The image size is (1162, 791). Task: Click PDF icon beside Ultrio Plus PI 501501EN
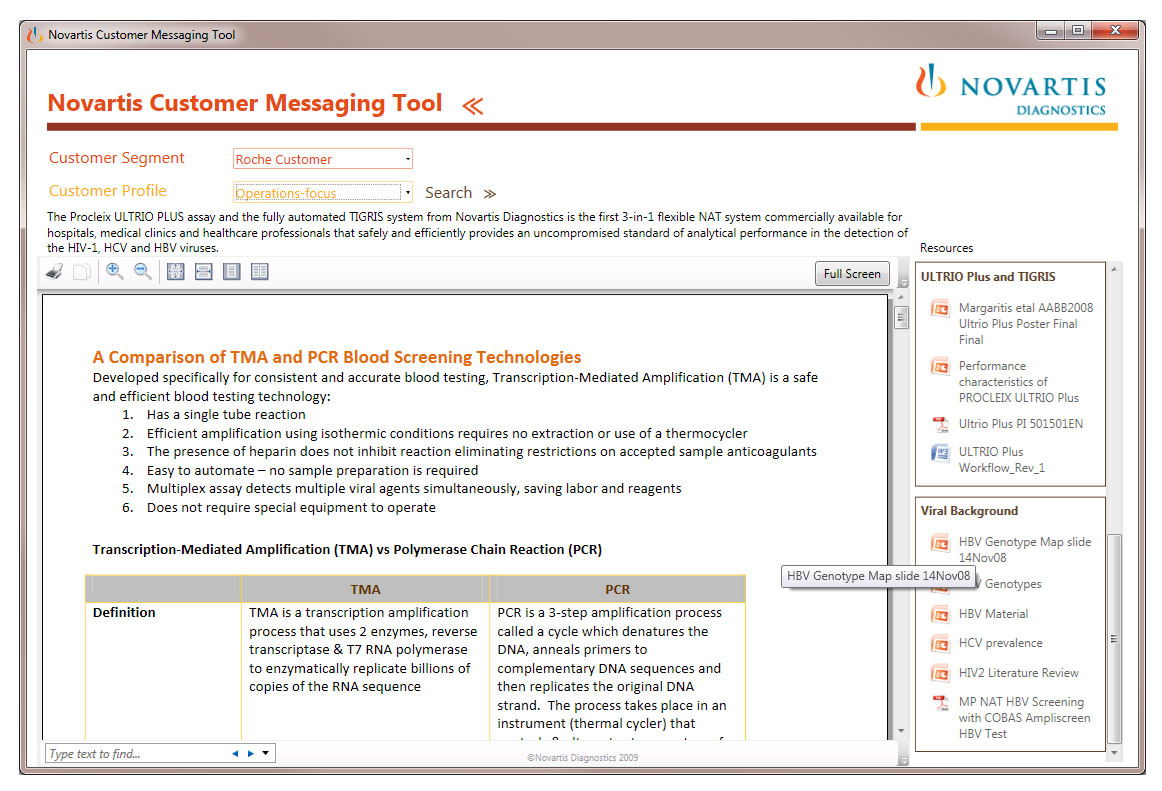coord(940,424)
